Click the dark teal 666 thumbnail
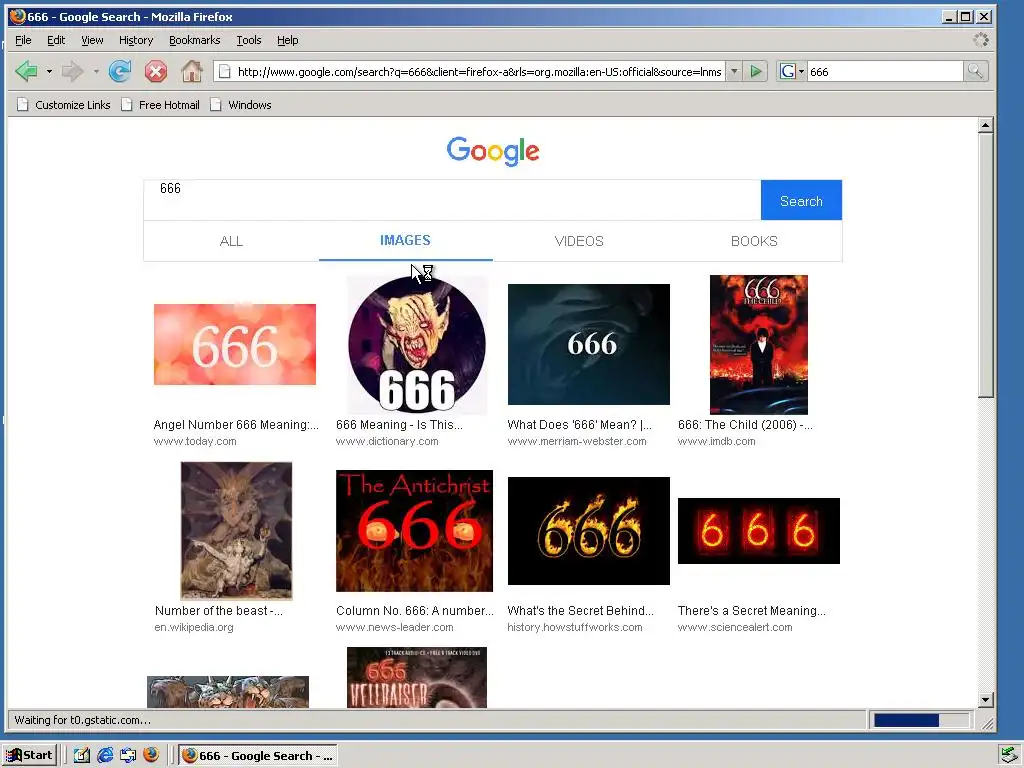Screen dimensions: 1024x768 click(x=588, y=344)
